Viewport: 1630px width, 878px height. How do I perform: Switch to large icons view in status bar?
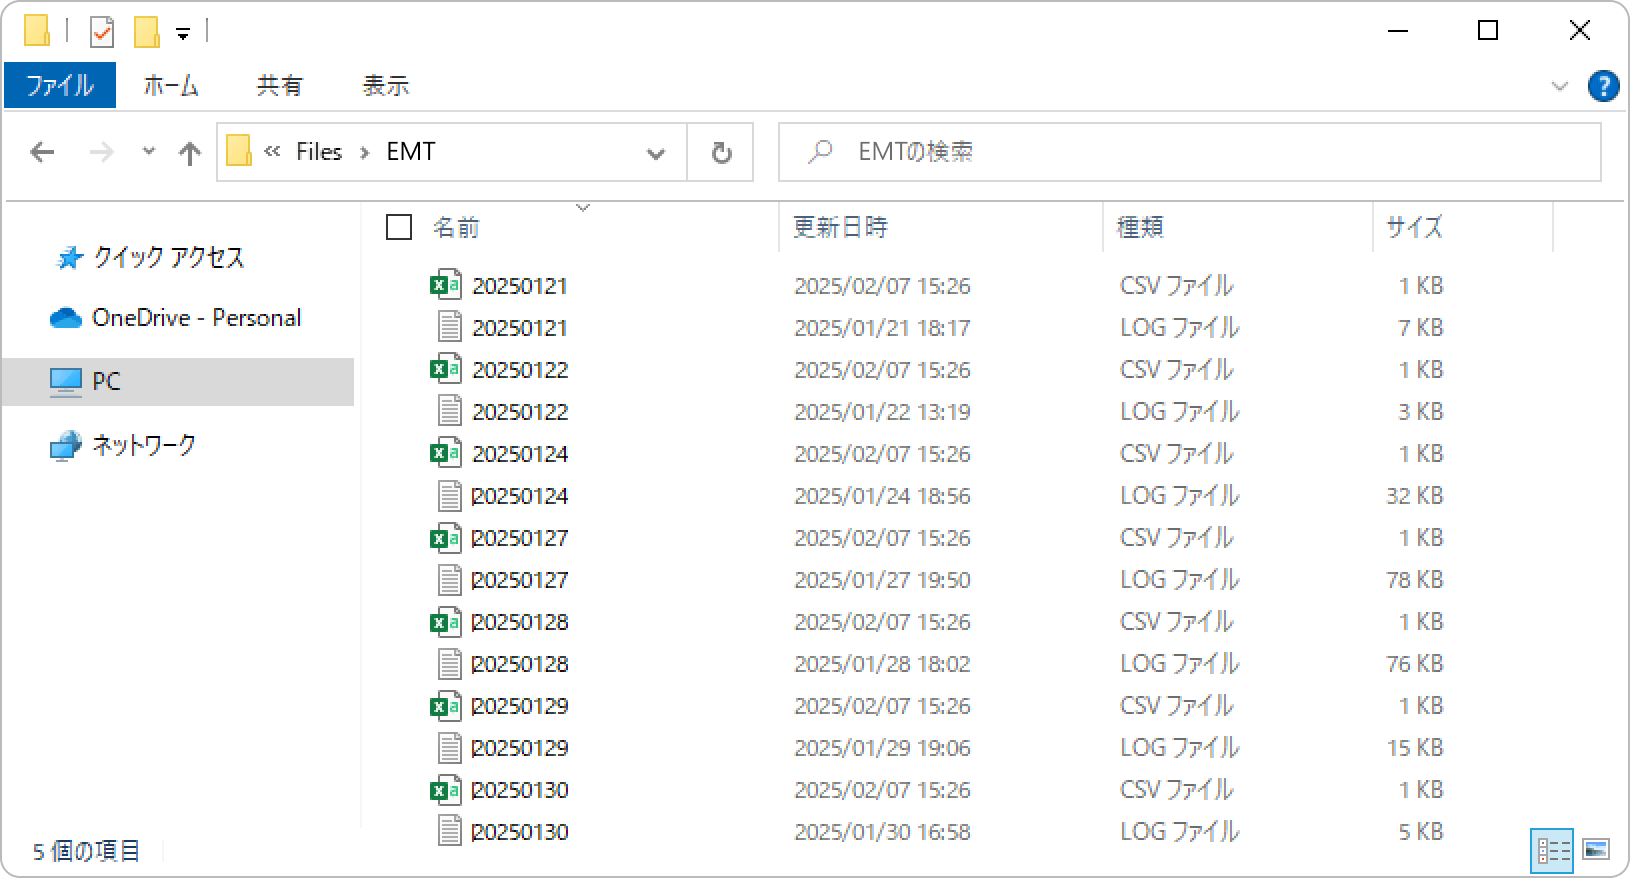(x=1596, y=851)
